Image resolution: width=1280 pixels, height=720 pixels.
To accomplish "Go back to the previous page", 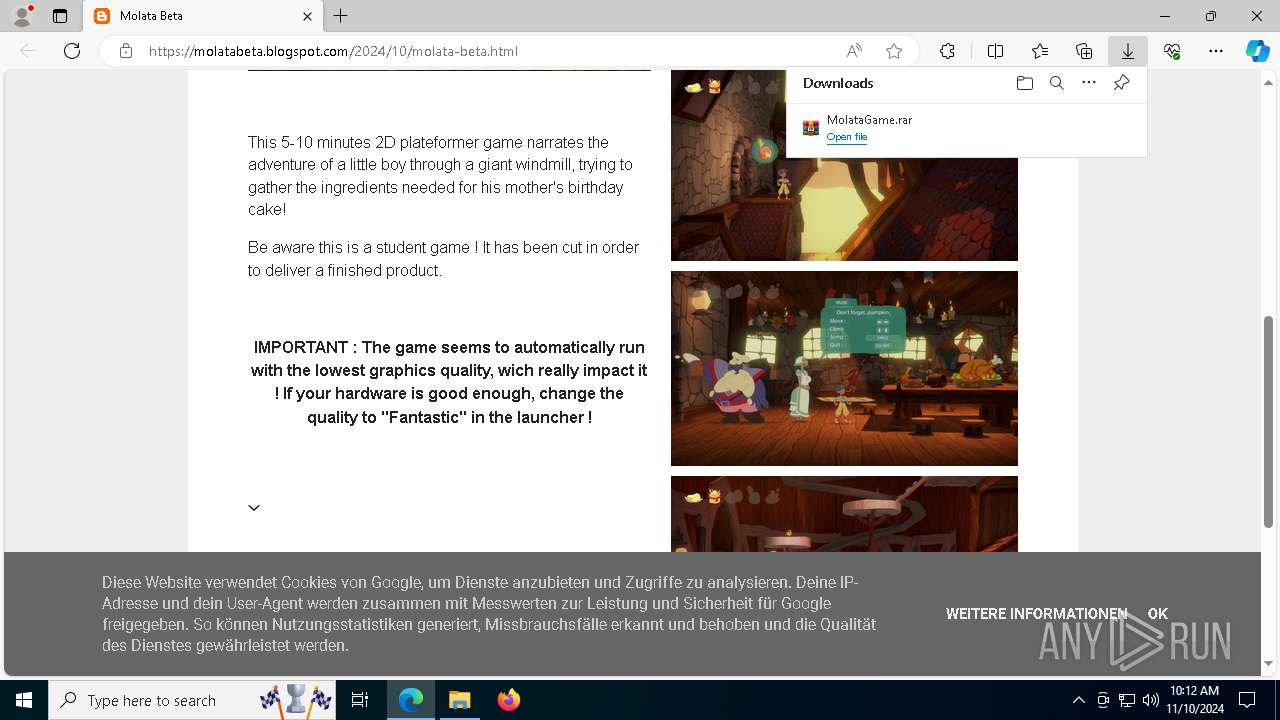I will click(x=28, y=51).
